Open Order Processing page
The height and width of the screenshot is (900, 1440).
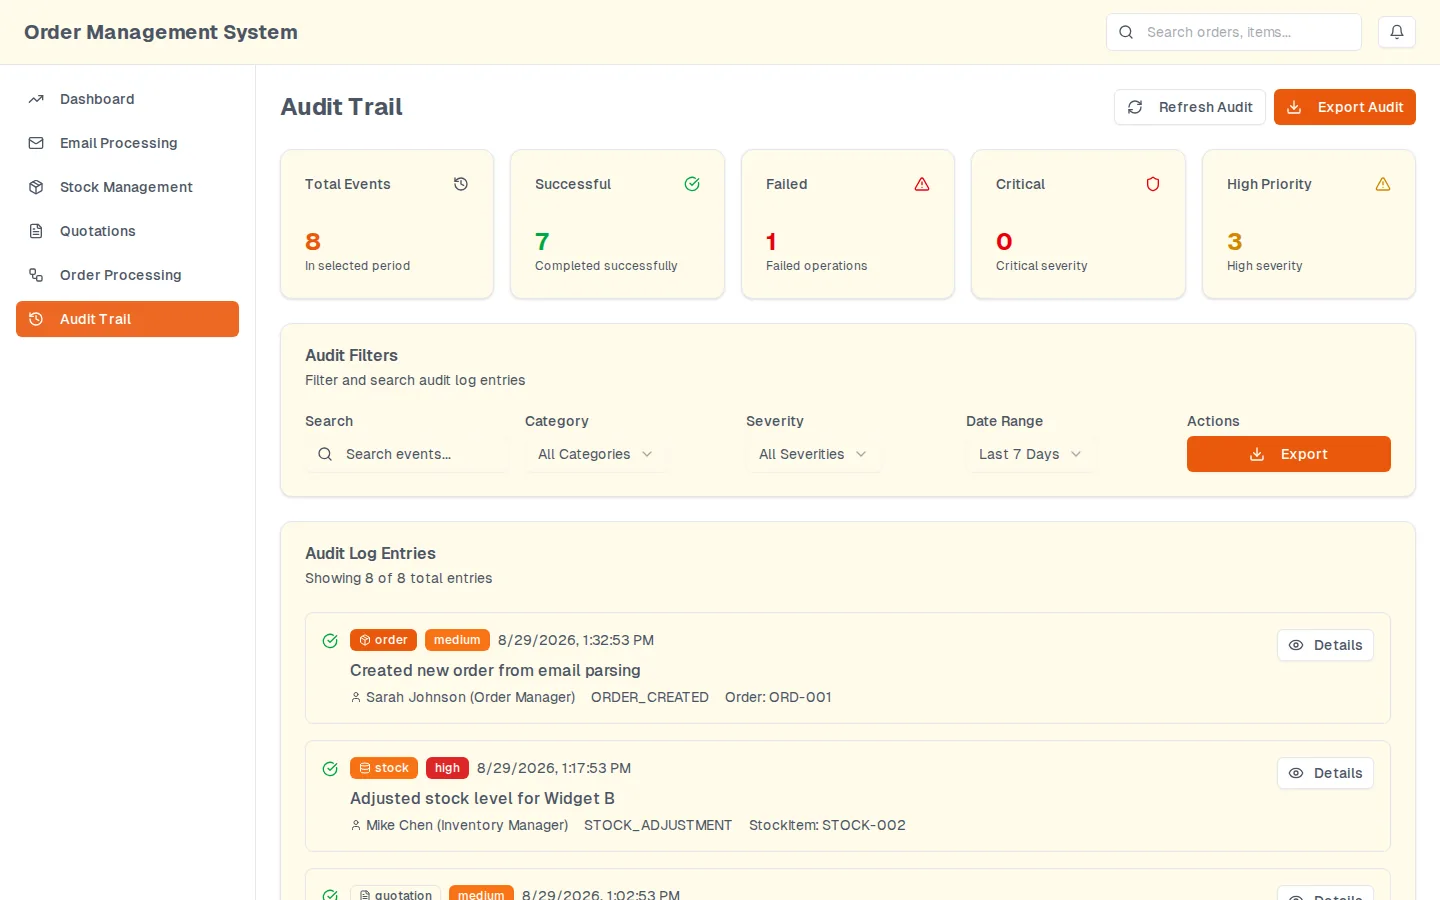point(127,275)
